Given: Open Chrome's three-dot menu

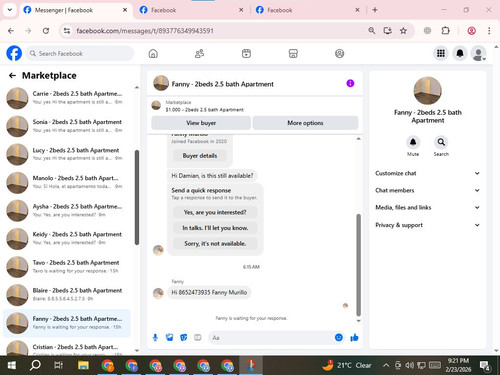Looking at the screenshot, I should tap(489, 31).
